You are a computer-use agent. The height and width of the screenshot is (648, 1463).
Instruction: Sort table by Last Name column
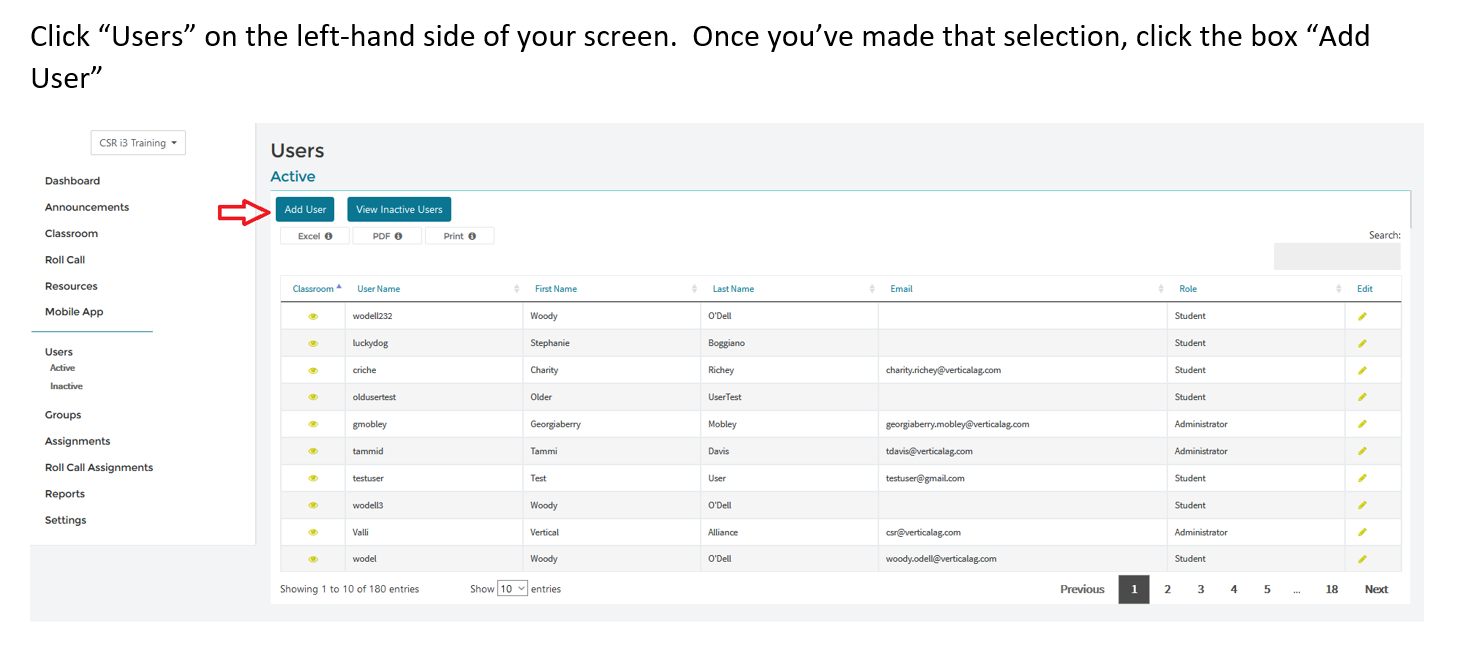[733, 289]
